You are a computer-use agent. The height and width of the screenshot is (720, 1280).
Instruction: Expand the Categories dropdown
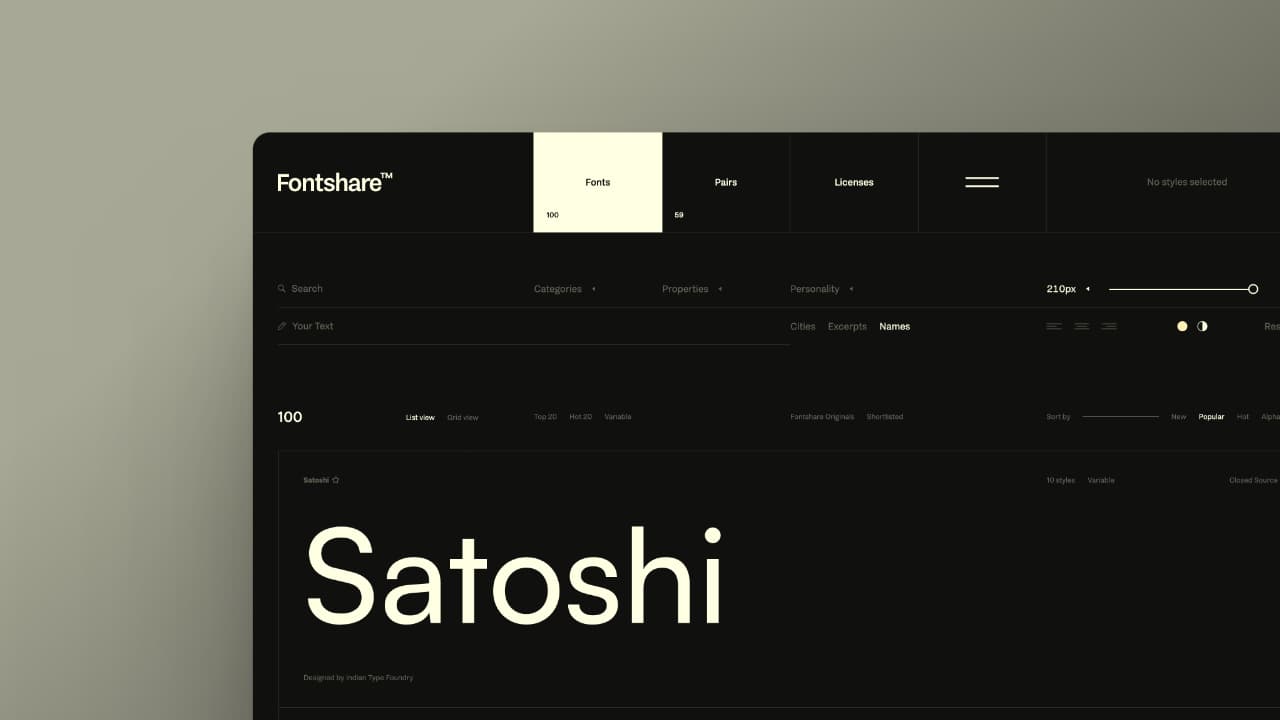coord(564,289)
